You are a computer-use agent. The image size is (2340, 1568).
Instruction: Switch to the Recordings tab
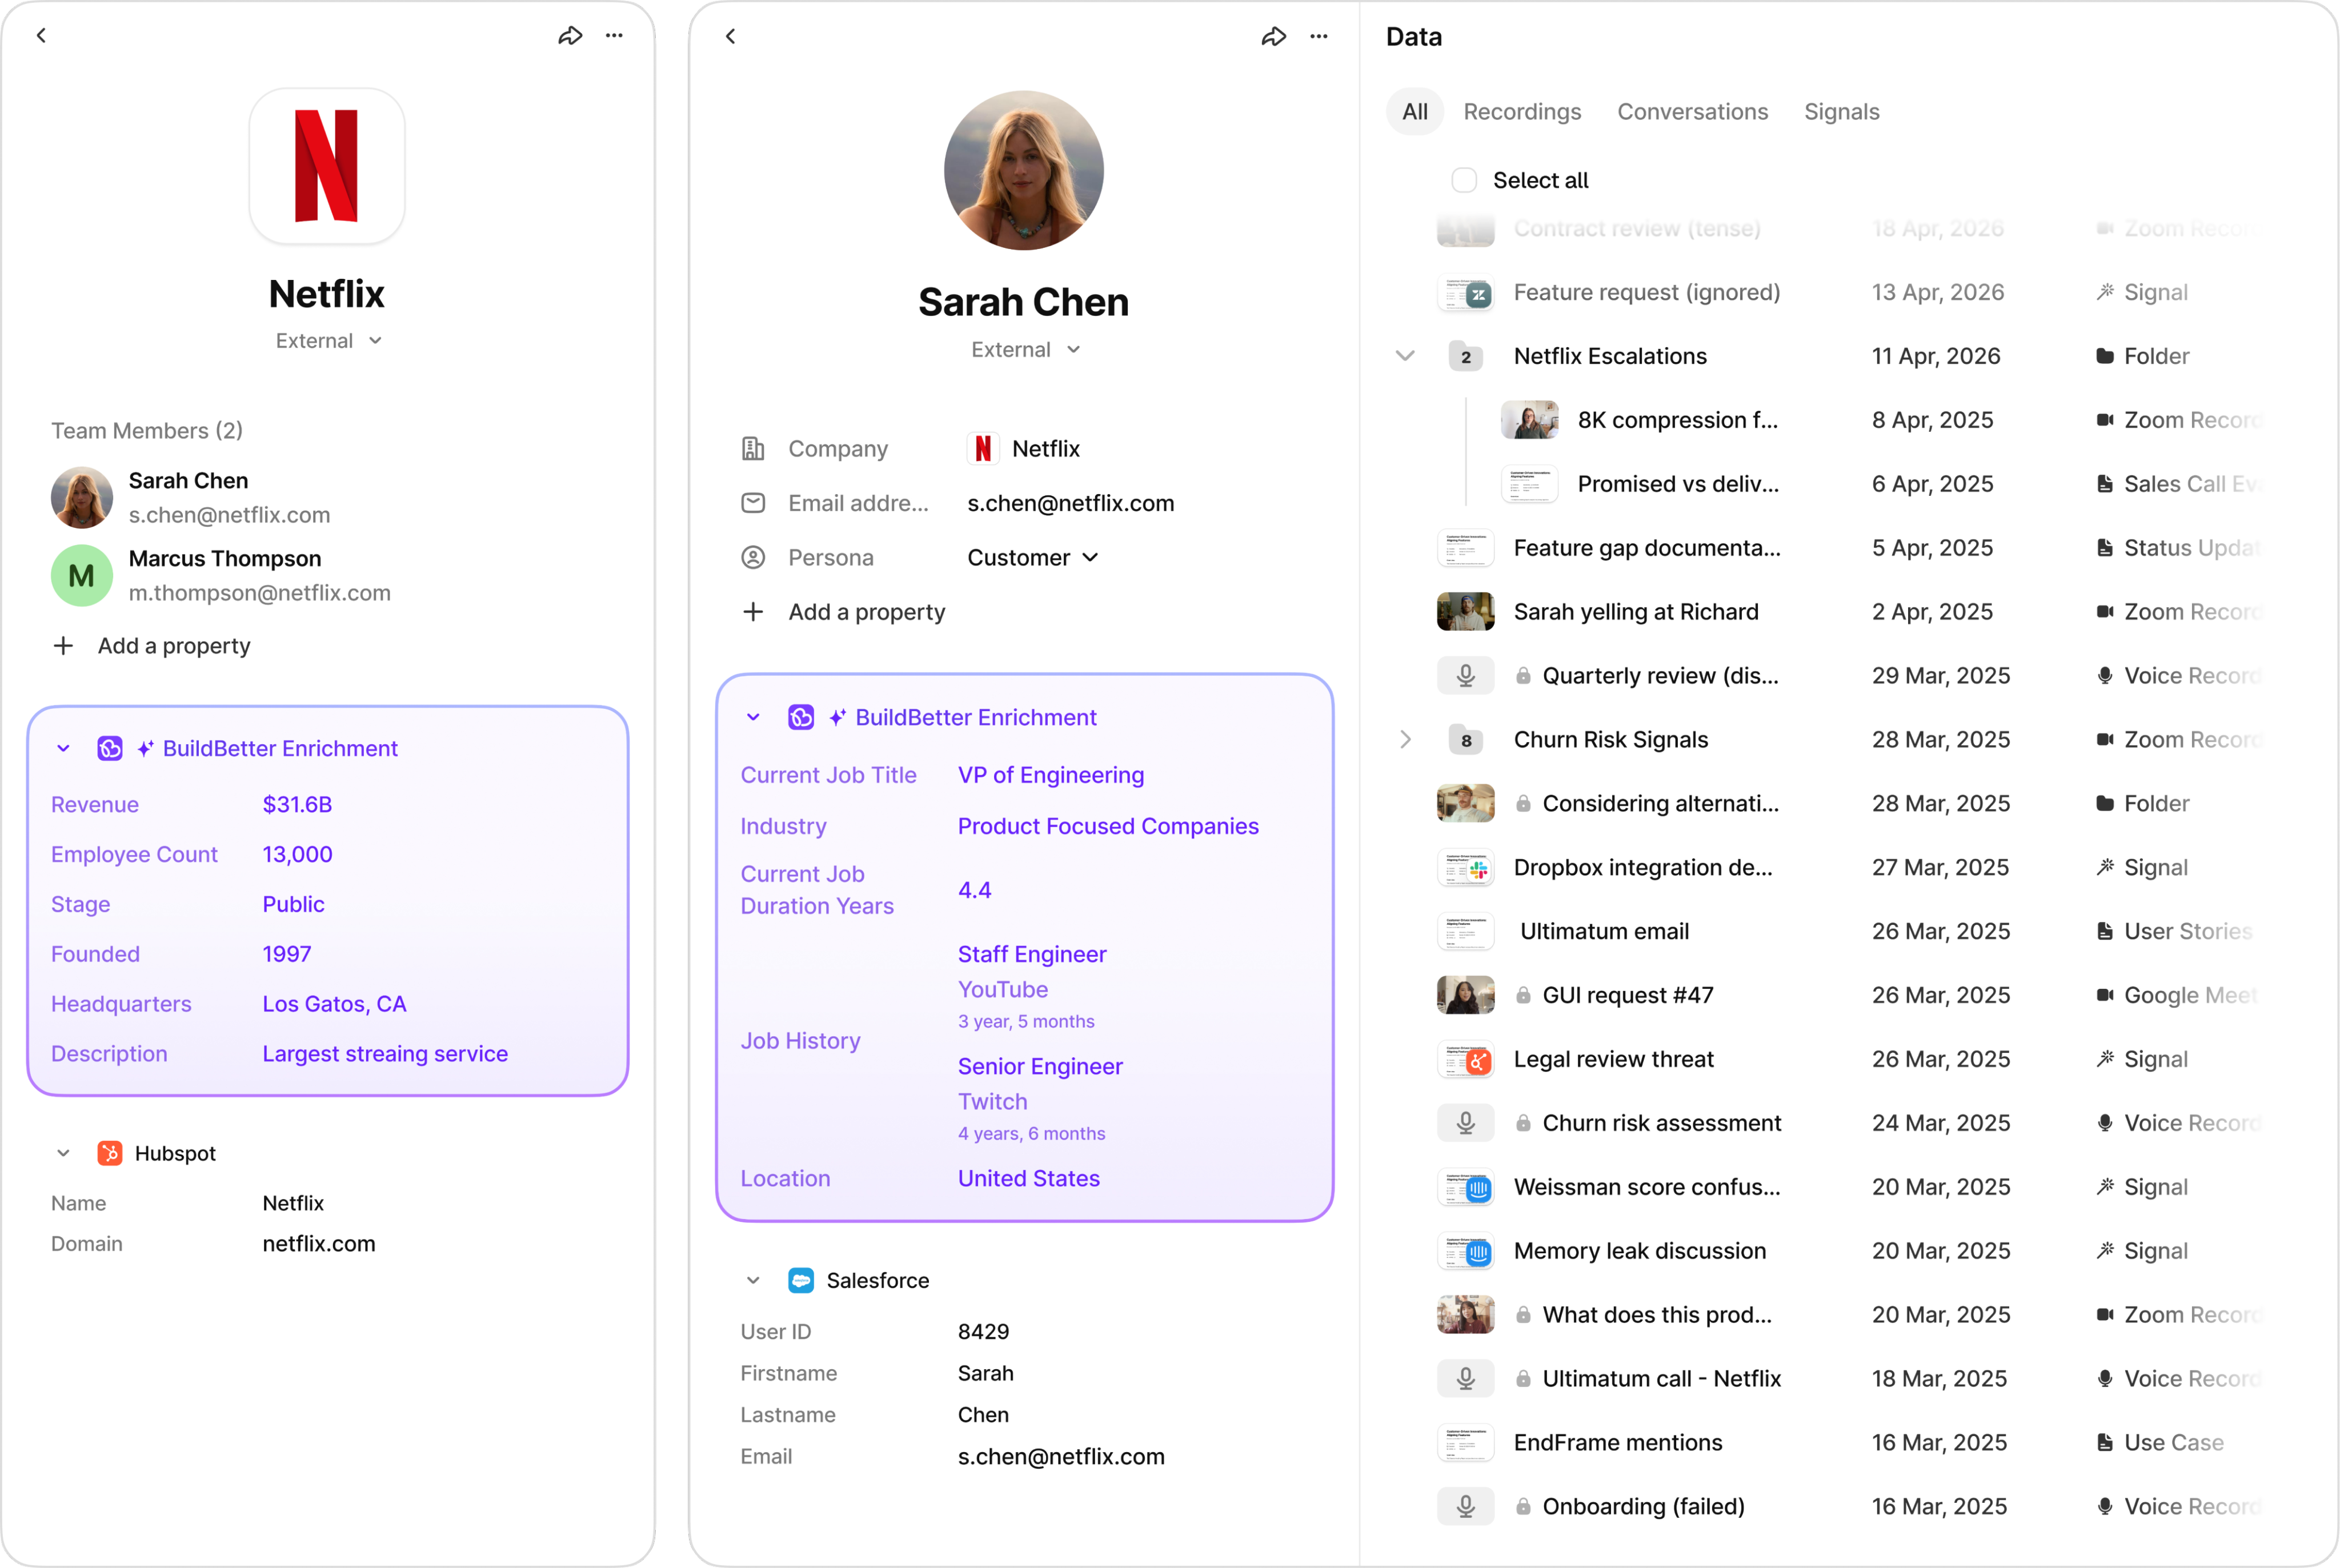[1522, 112]
